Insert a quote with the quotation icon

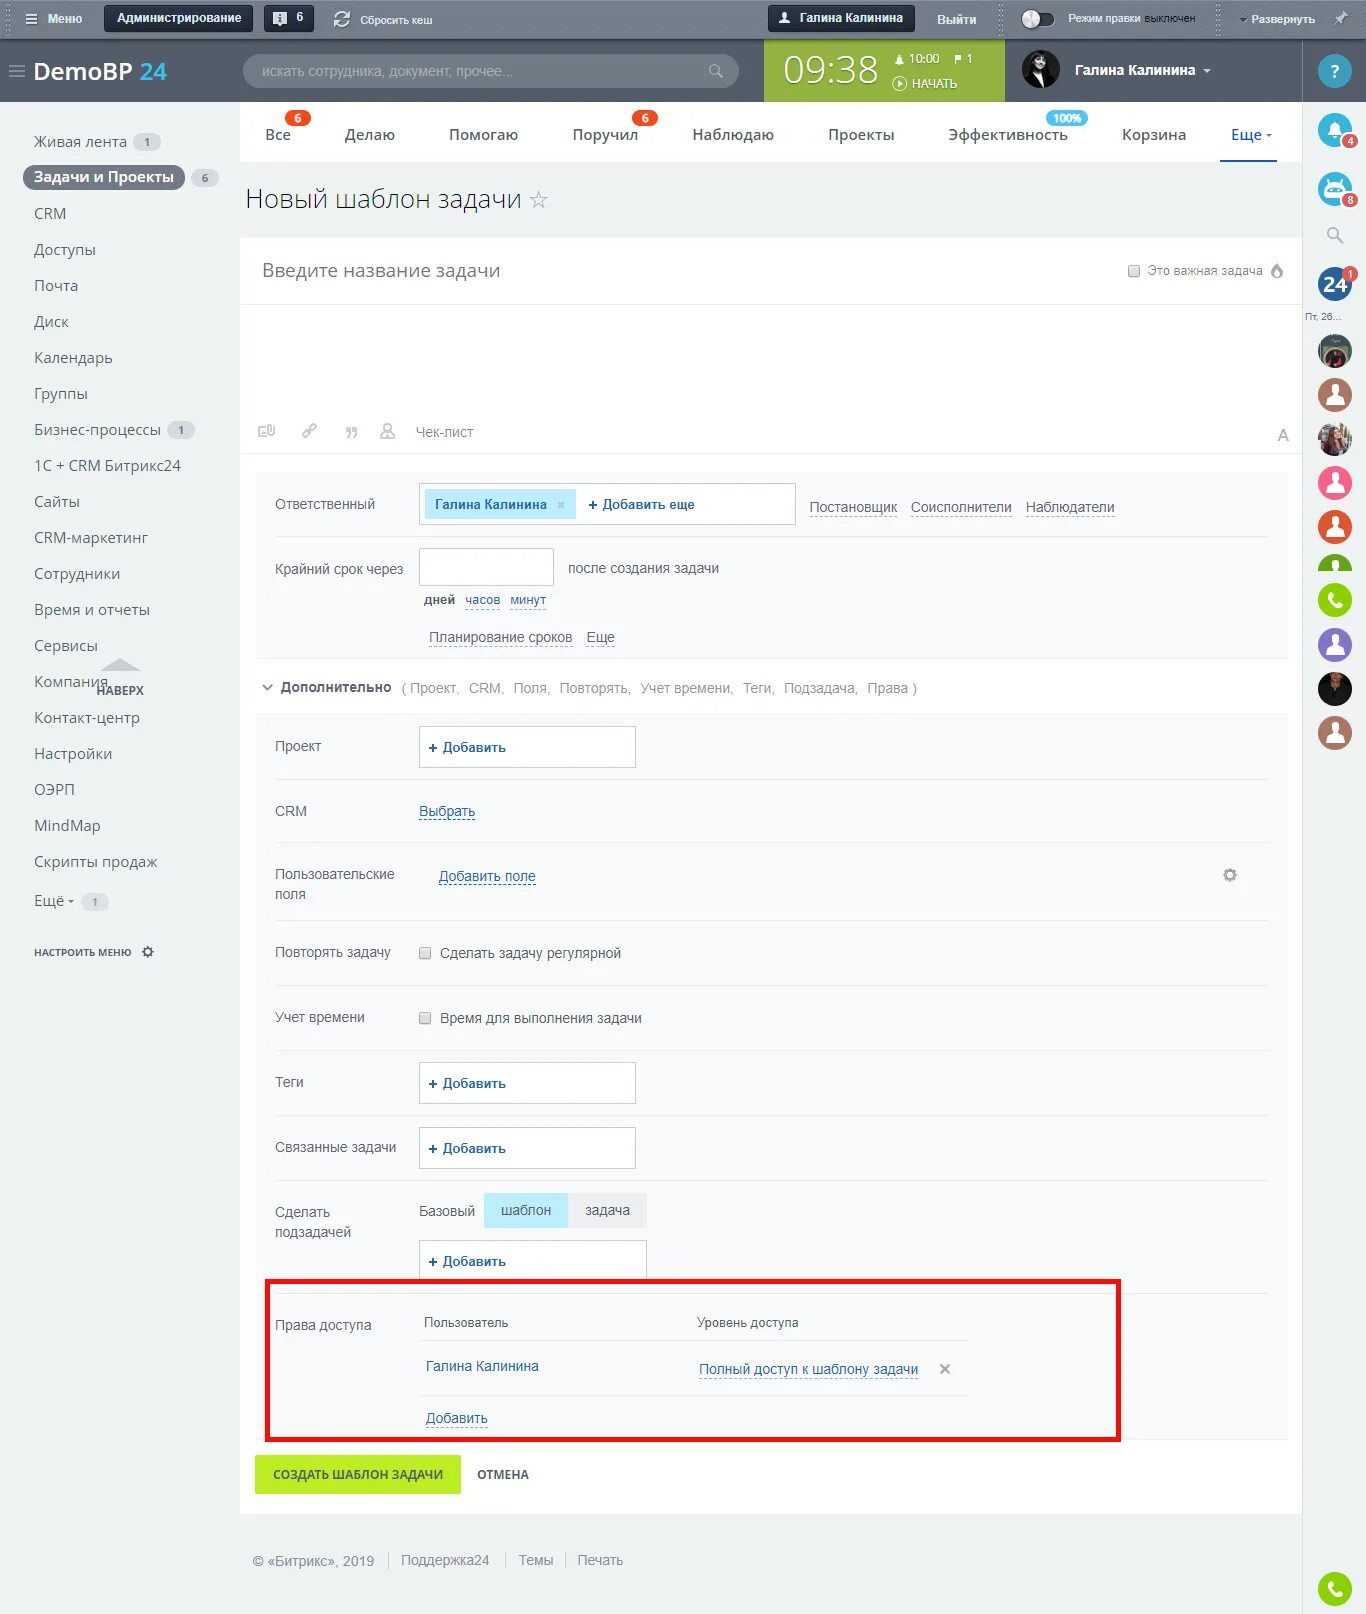pyautogui.click(x=351, y=432)
